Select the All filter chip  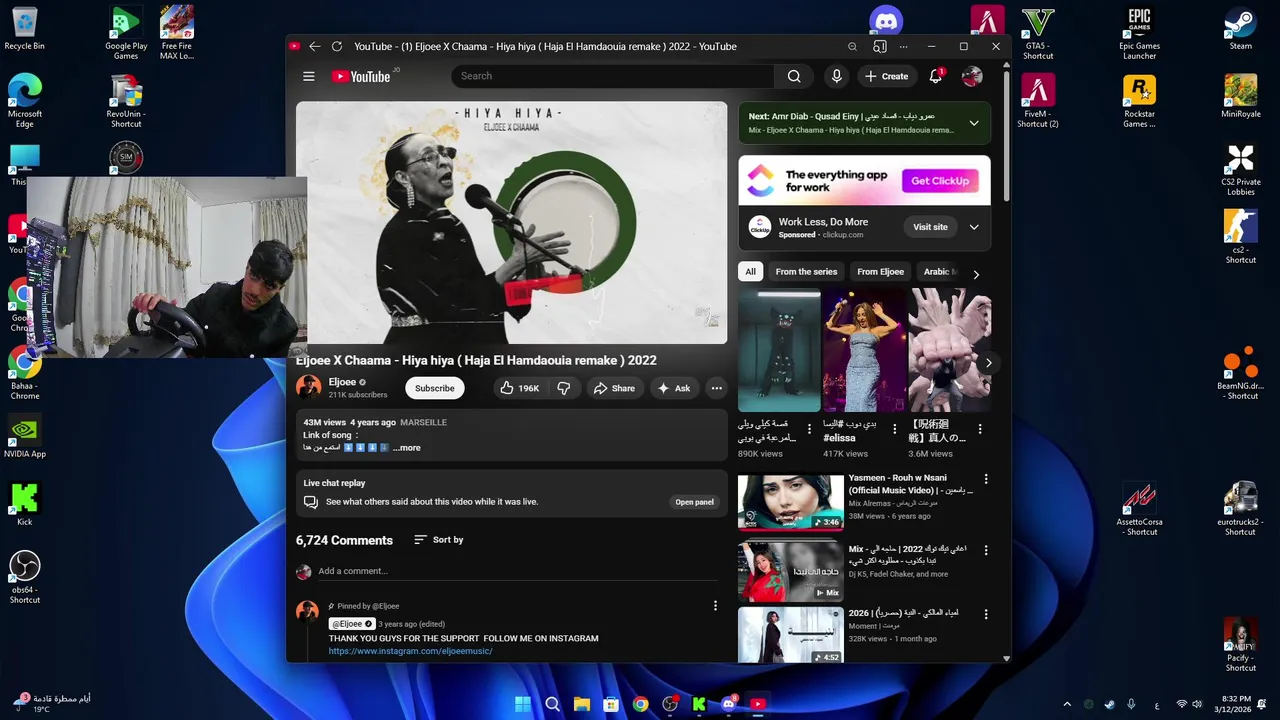point(750,272)
